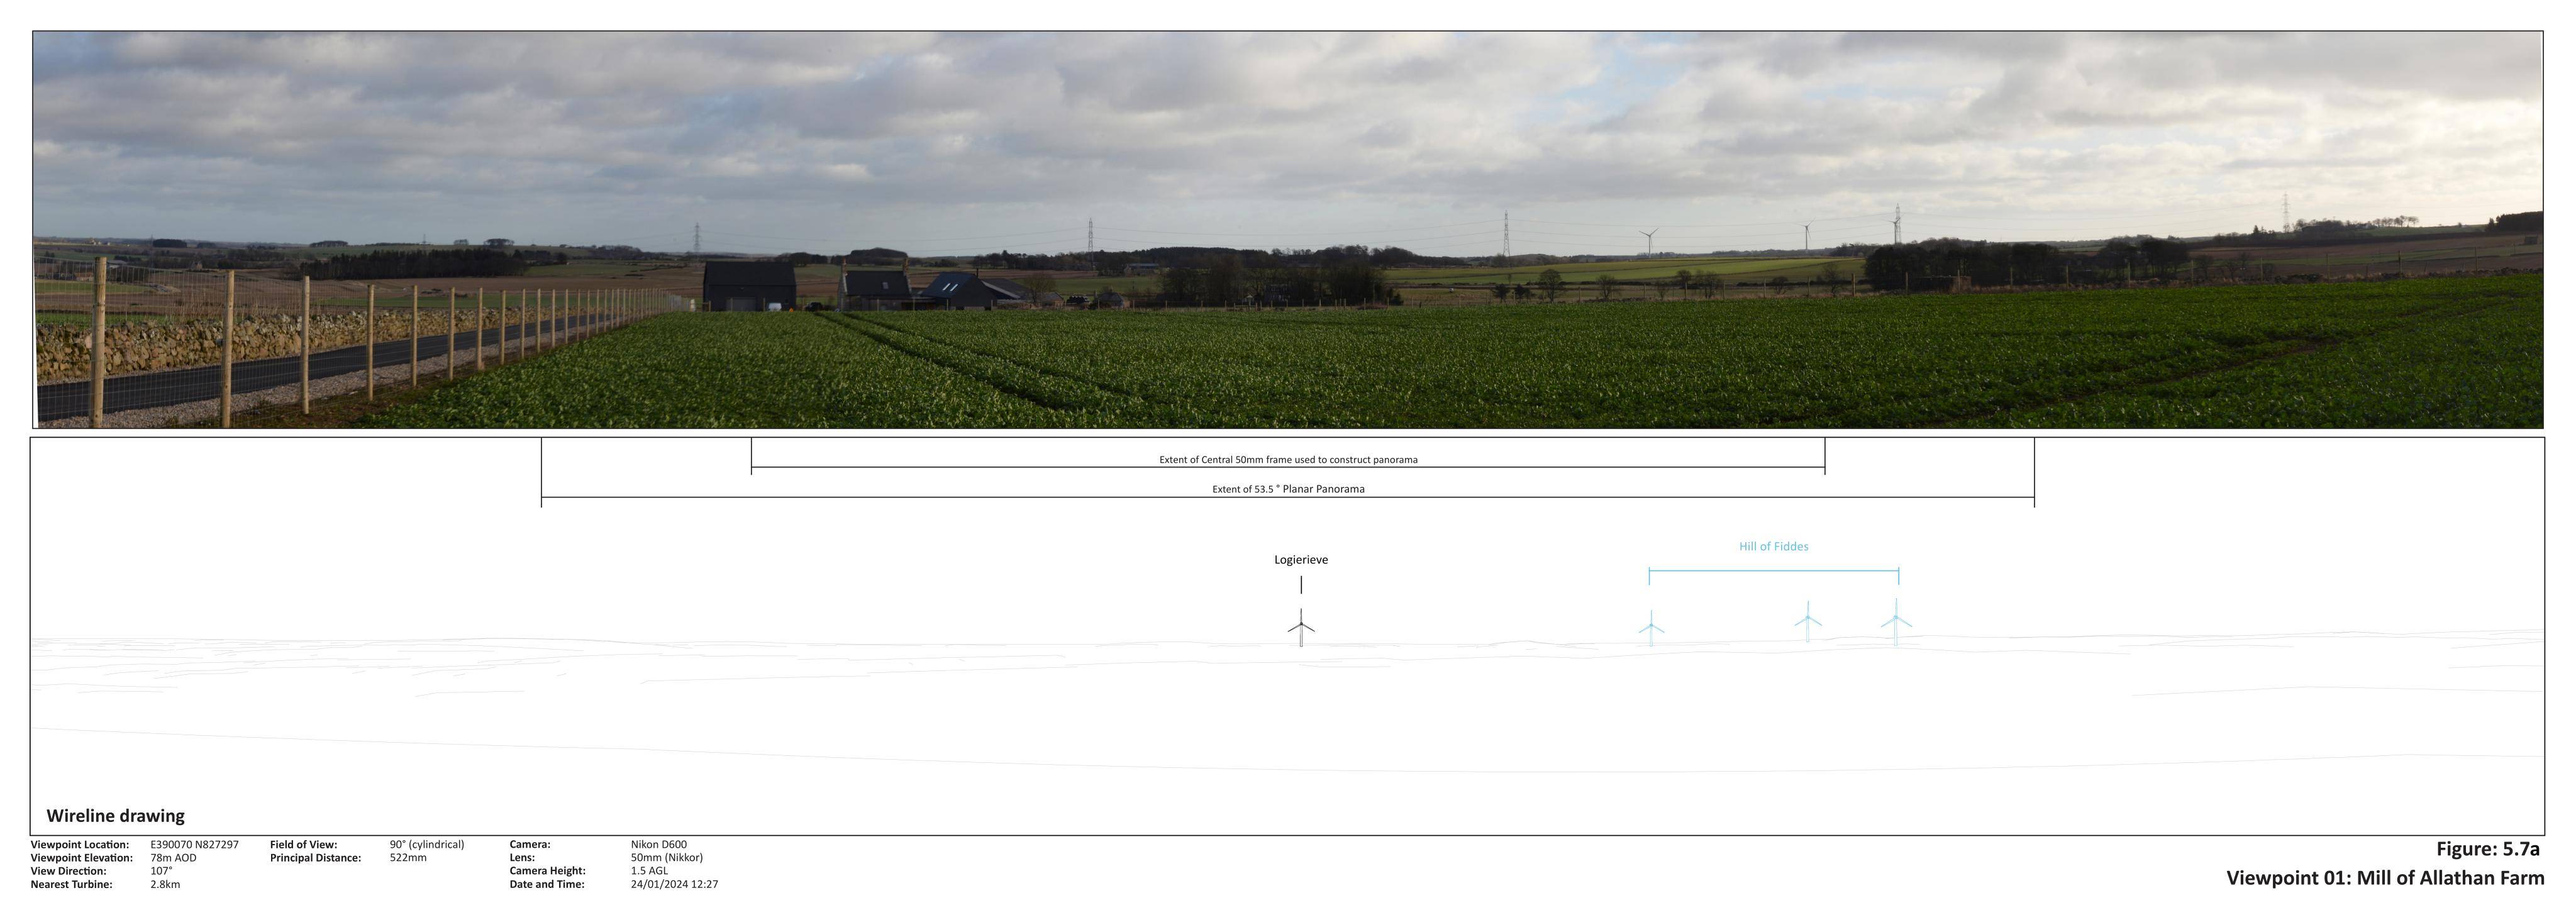The image size is (2576, 910).
Task: Click the 'Logierieve' label
Action: pyautogui.click(x=1301, y=560)
